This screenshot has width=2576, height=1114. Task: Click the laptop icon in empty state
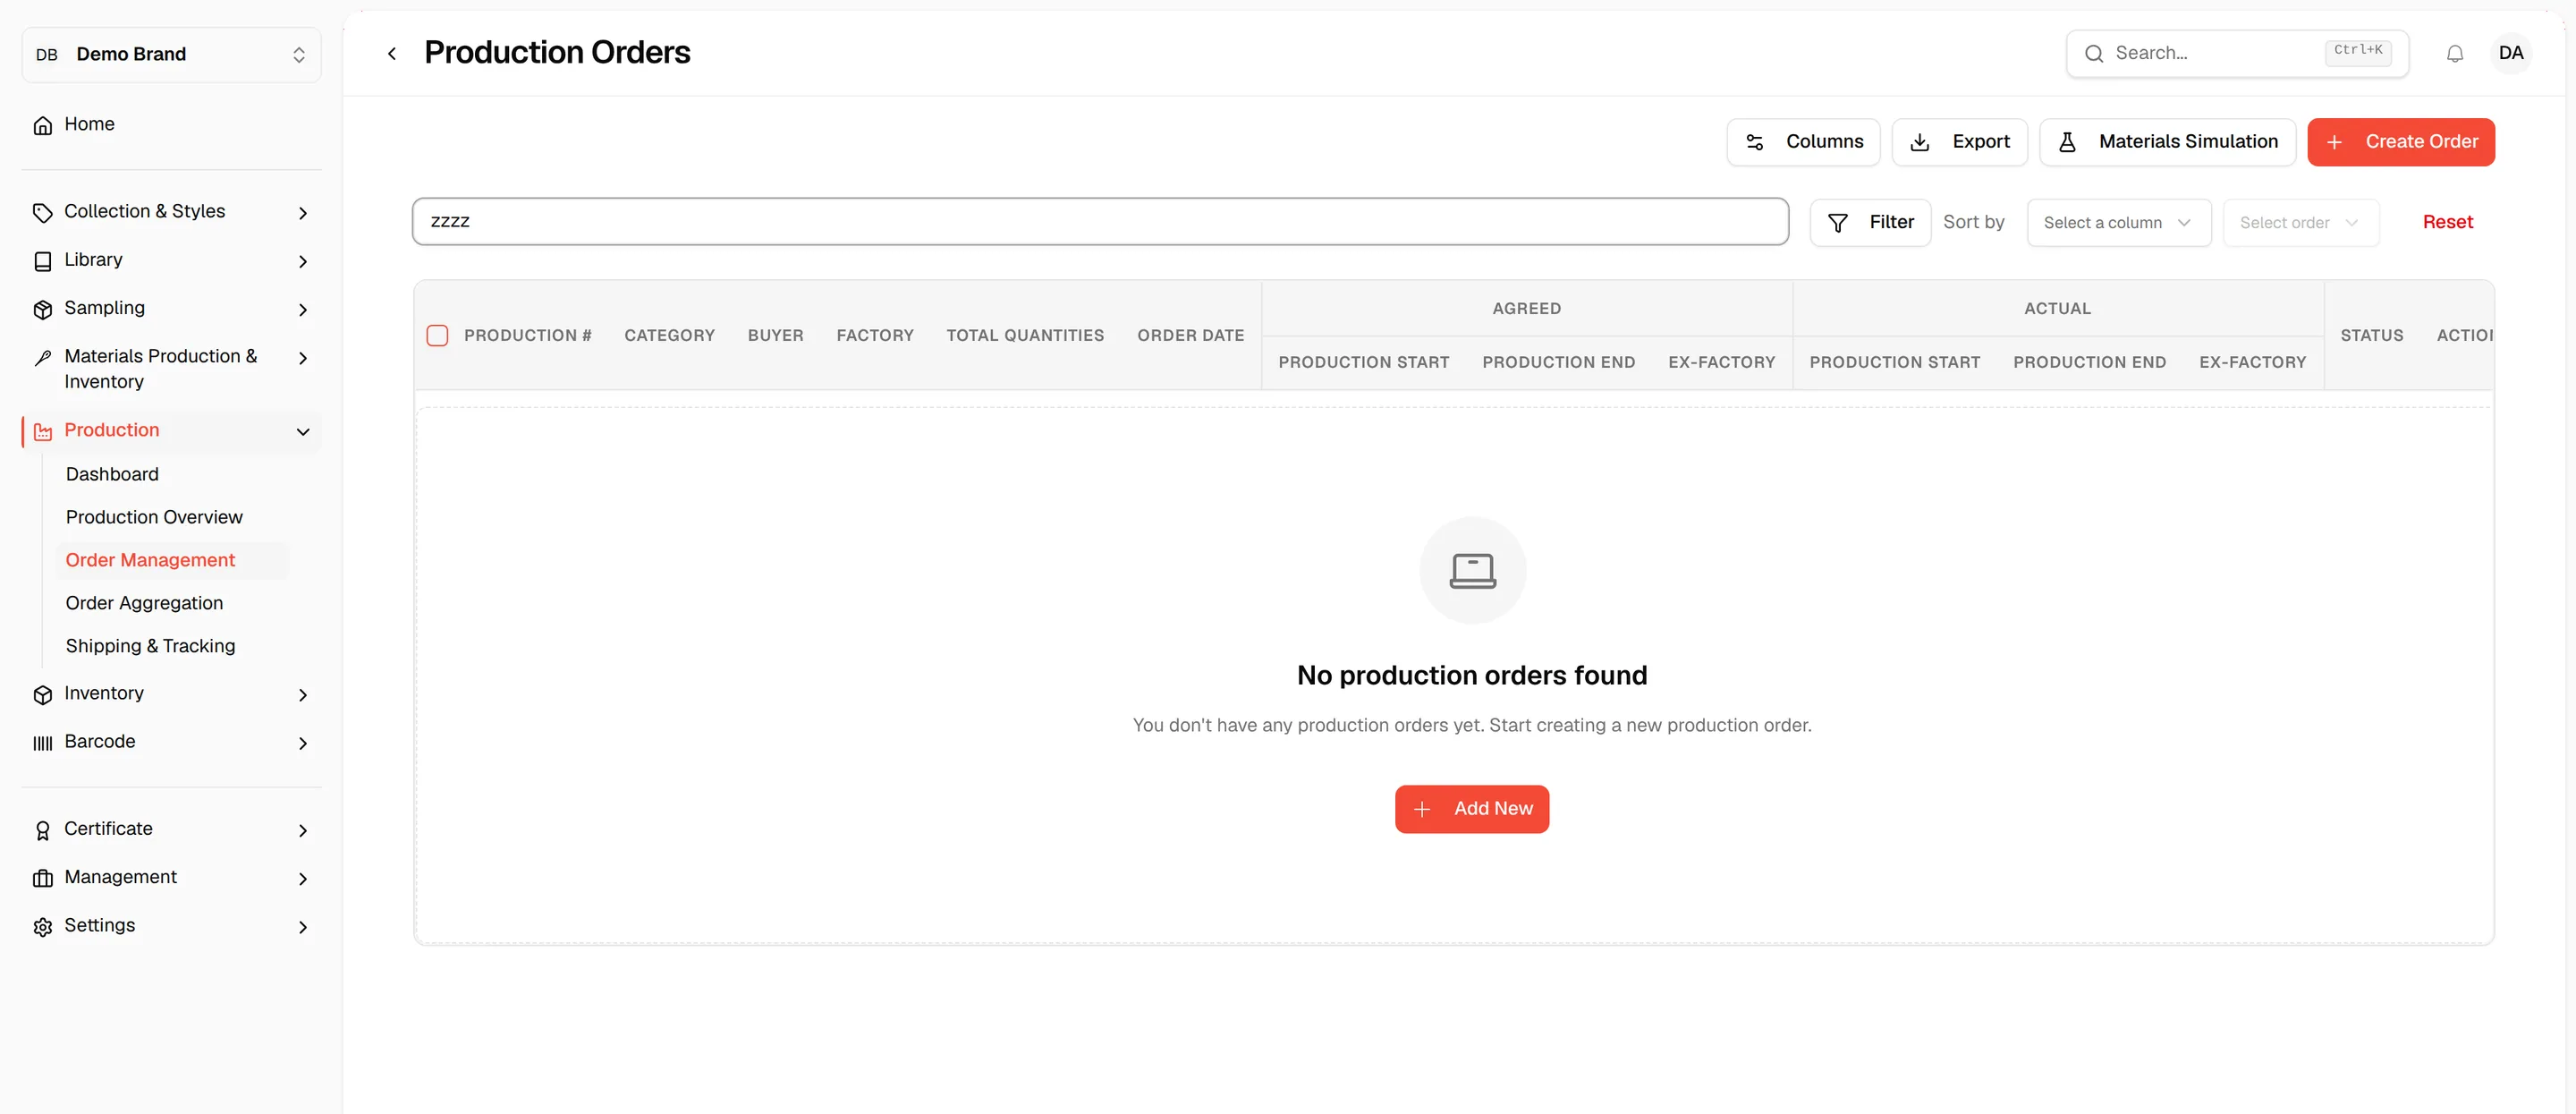click(1472, 570)
